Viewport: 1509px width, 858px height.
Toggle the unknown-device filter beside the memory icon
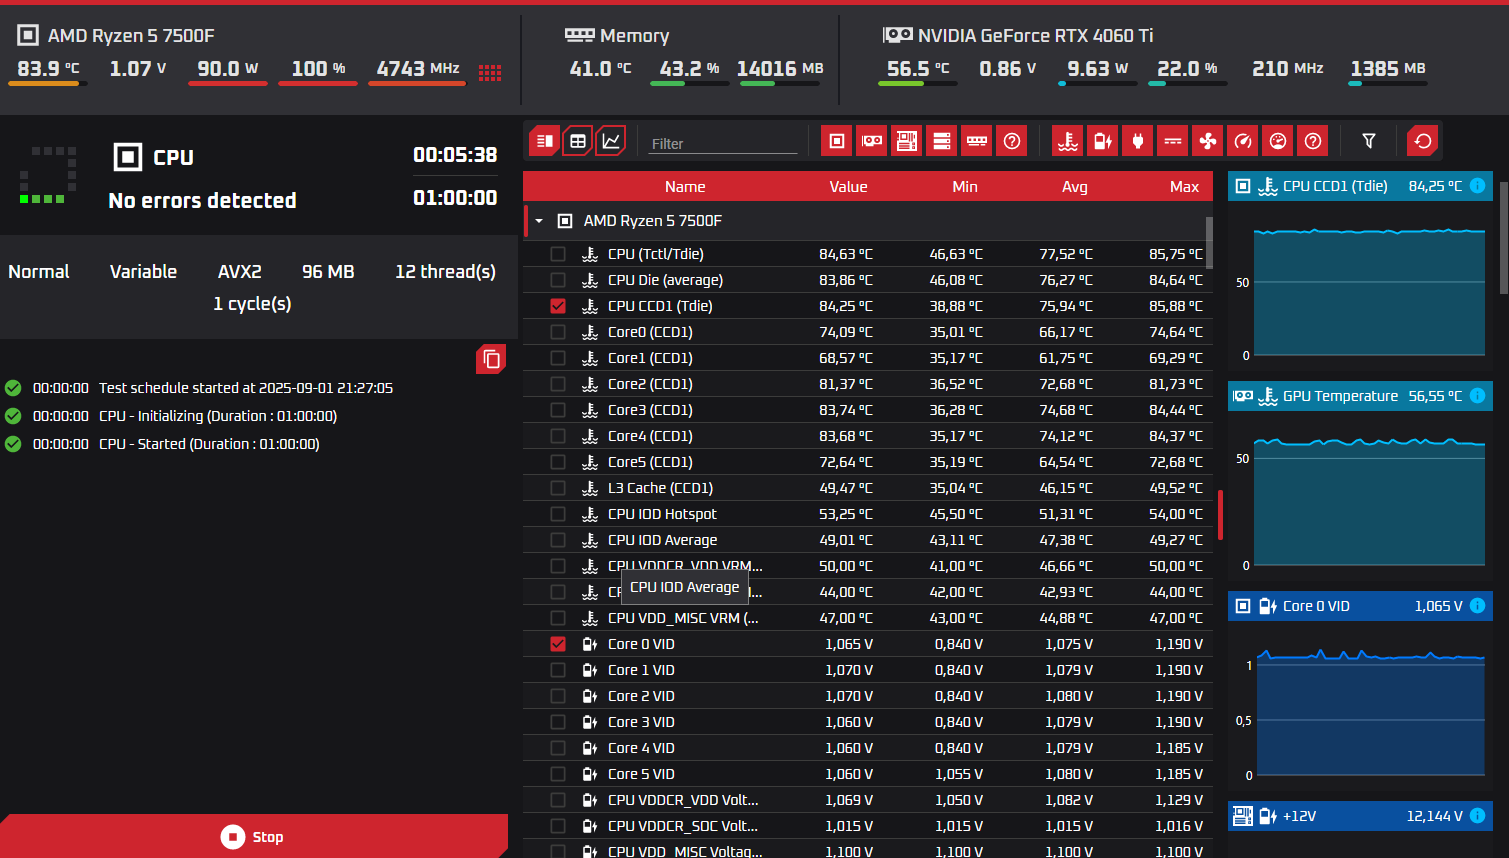coord(1012,141)
